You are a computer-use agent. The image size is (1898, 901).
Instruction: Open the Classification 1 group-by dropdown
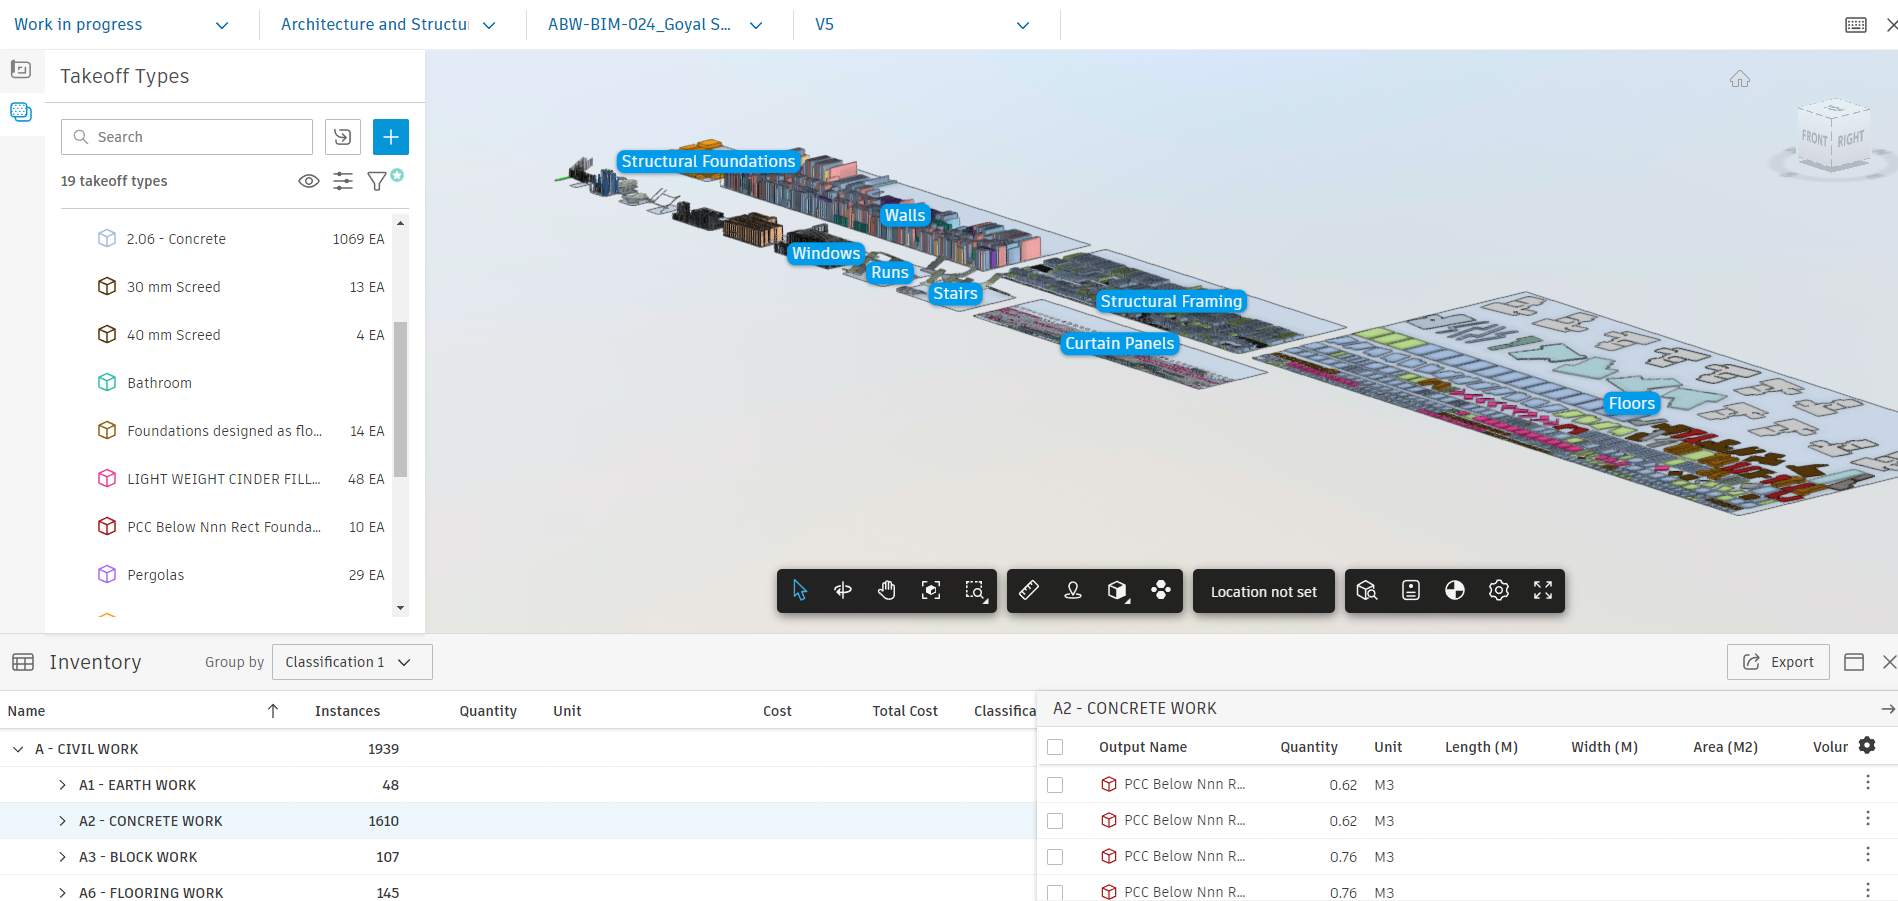click(352, 662)
